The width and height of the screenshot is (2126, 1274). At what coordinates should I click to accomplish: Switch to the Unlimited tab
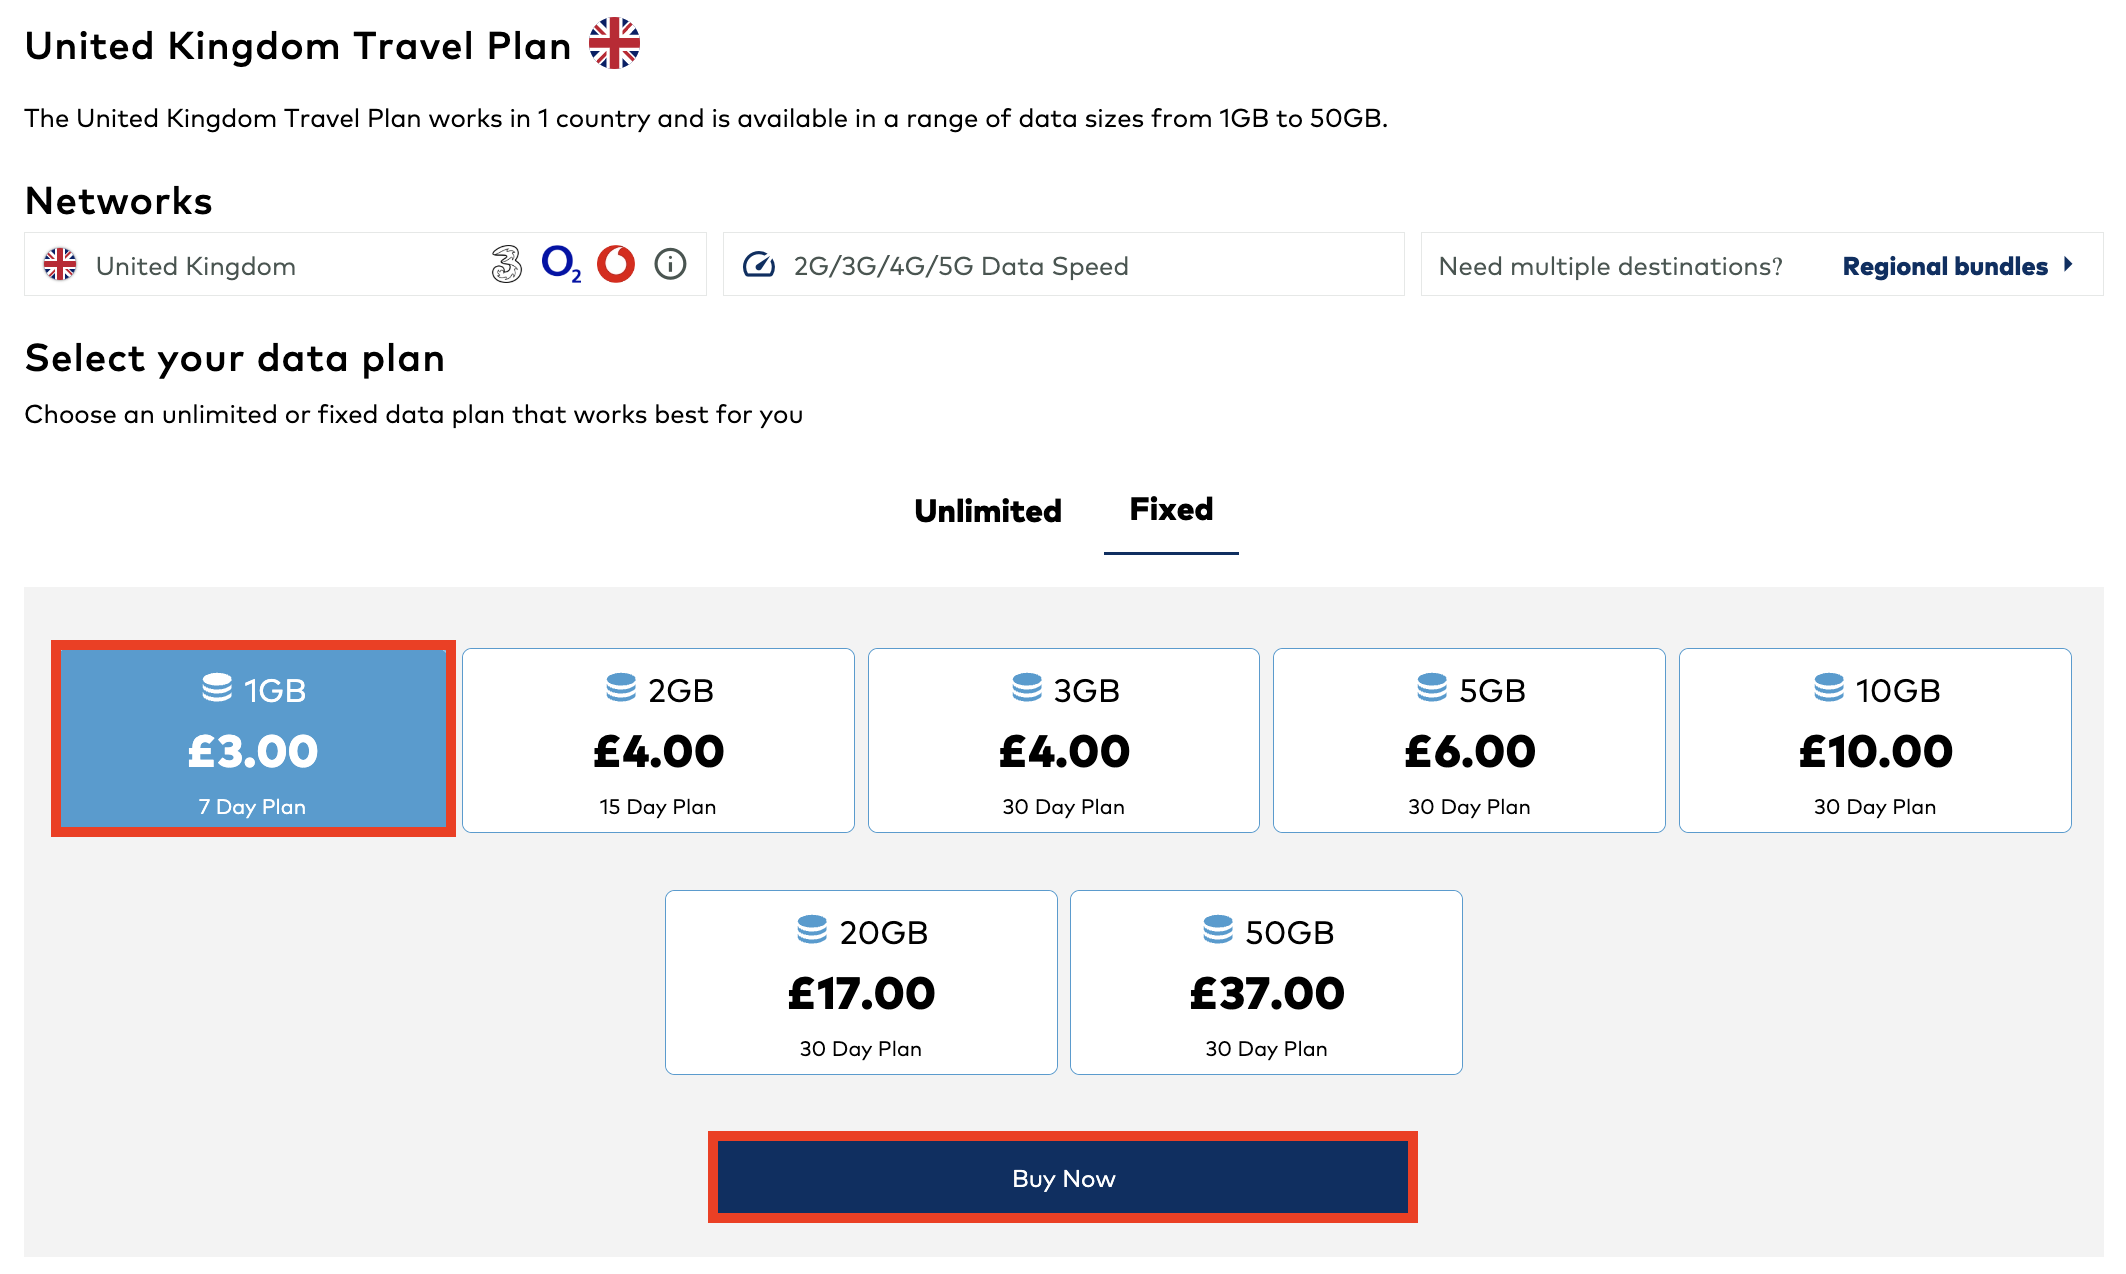pyautogui.click(x=987, y=511)
